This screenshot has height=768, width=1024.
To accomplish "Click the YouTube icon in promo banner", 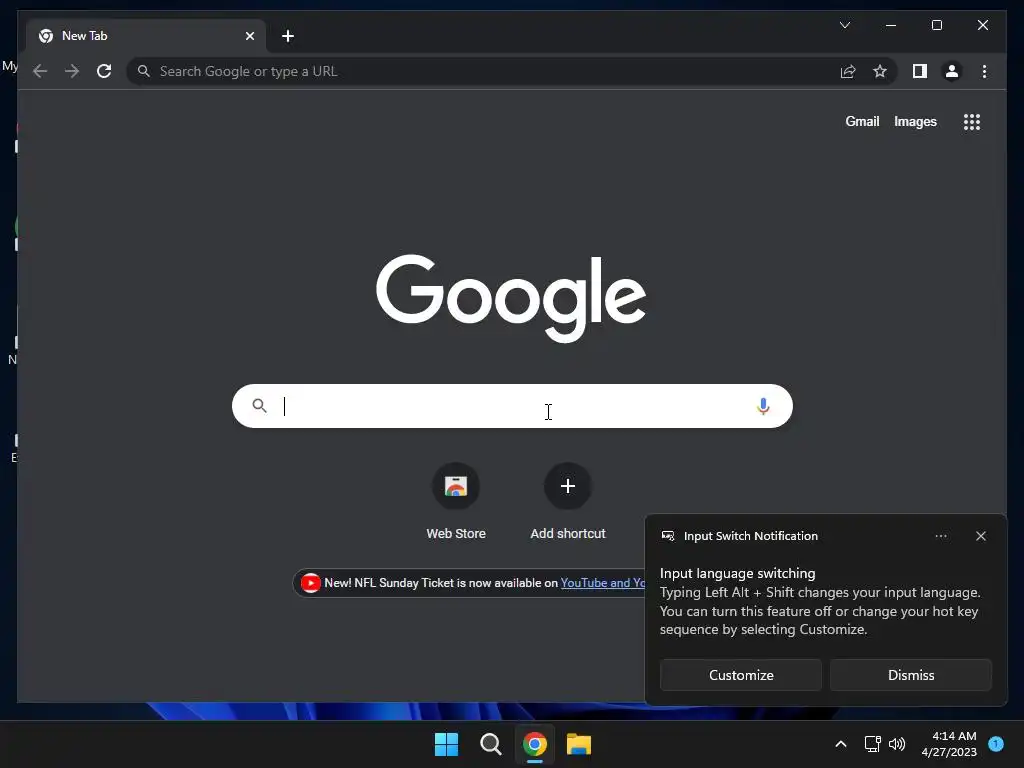I will [311, 583].
